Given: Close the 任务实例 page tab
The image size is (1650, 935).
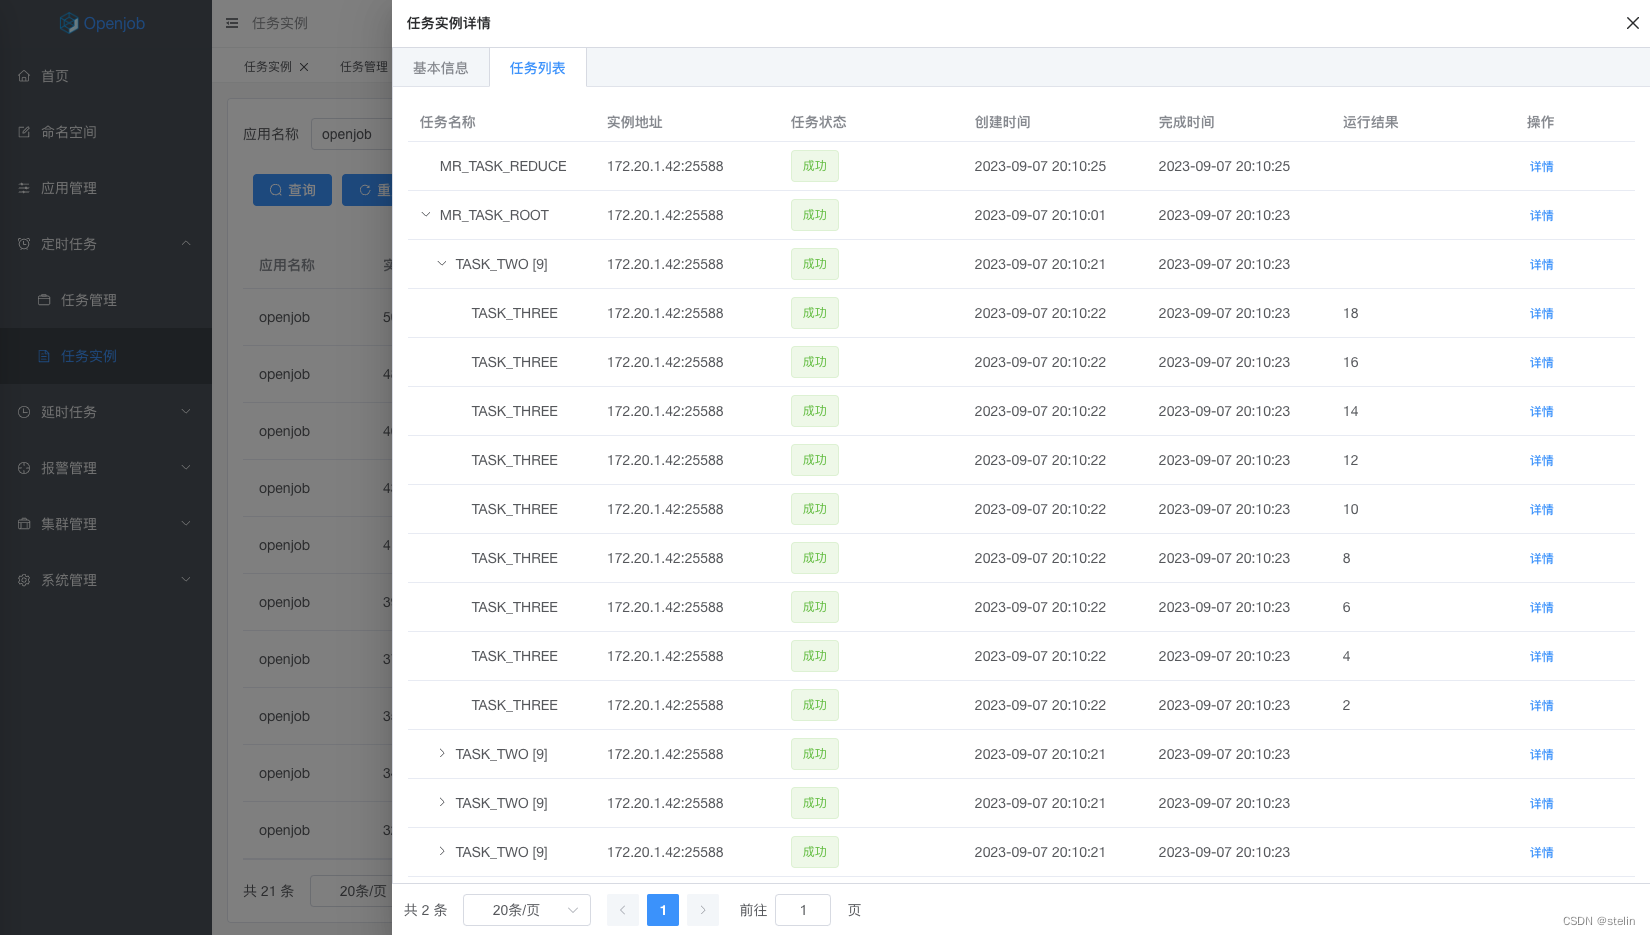Looking at the screenshot, I should (304, 67).
